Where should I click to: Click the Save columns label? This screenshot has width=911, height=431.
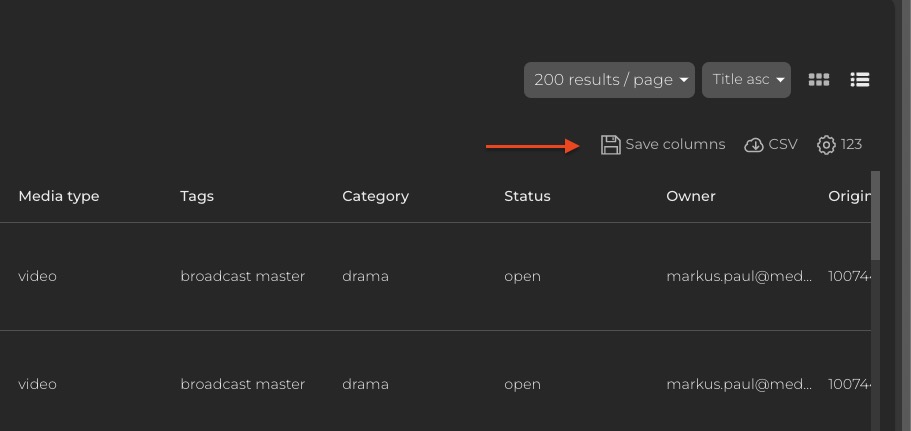675,145
